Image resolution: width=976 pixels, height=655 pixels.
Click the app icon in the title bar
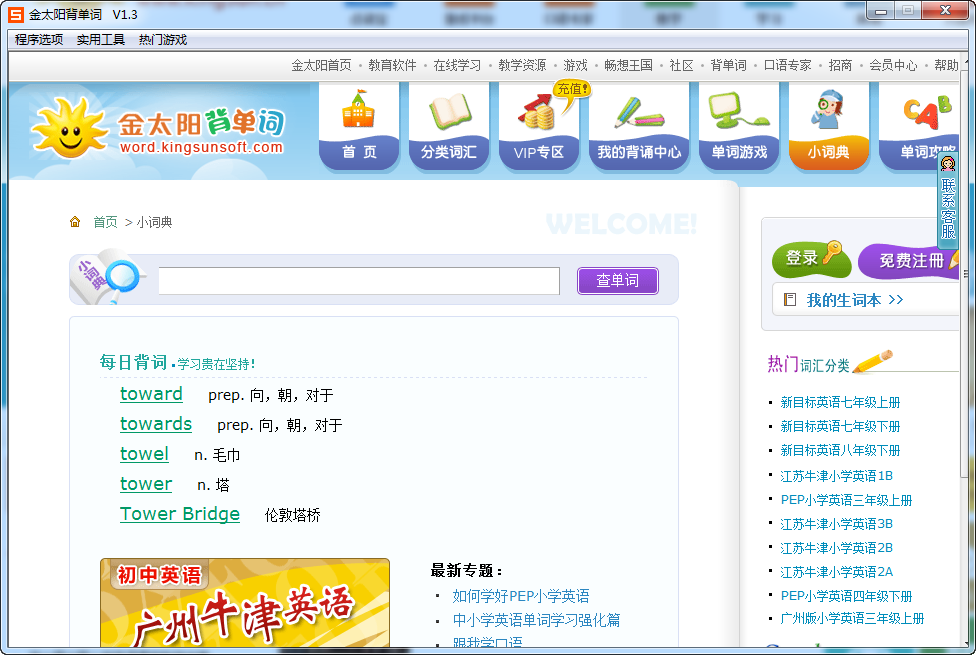coord(16,14)
